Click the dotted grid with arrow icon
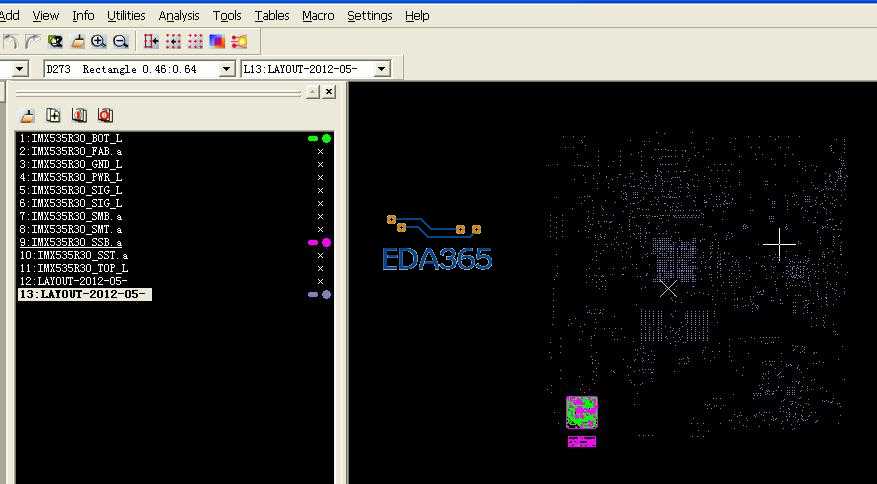877x484 pixels. [x=173, y=41]
